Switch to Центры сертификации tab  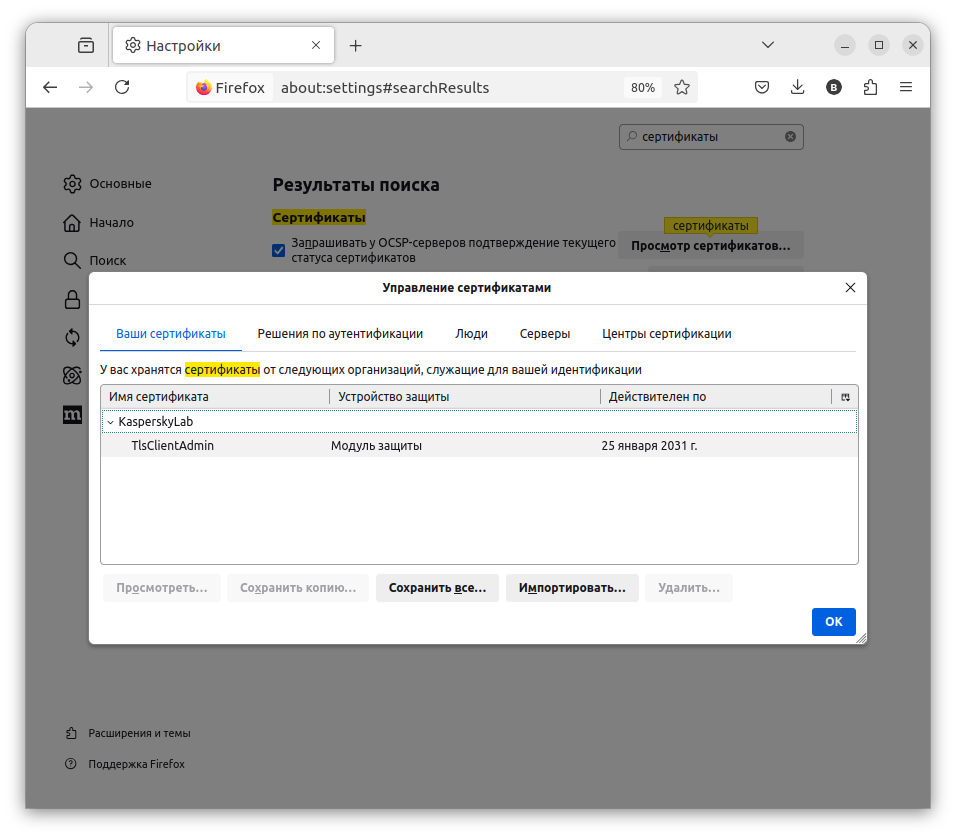[666, 333]
